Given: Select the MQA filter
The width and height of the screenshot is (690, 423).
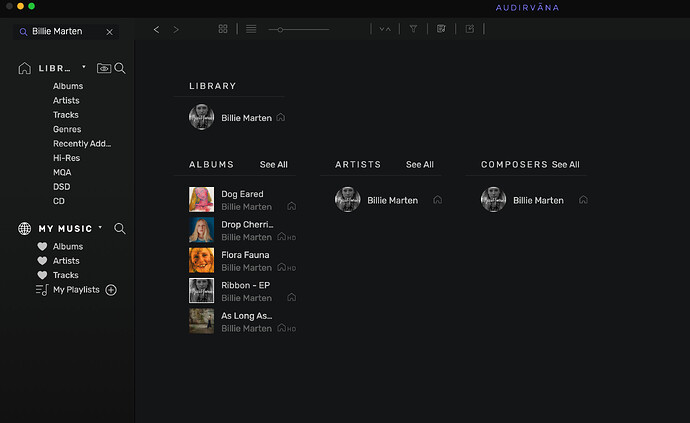Looking at the screenshot, I should pos(62,173).
